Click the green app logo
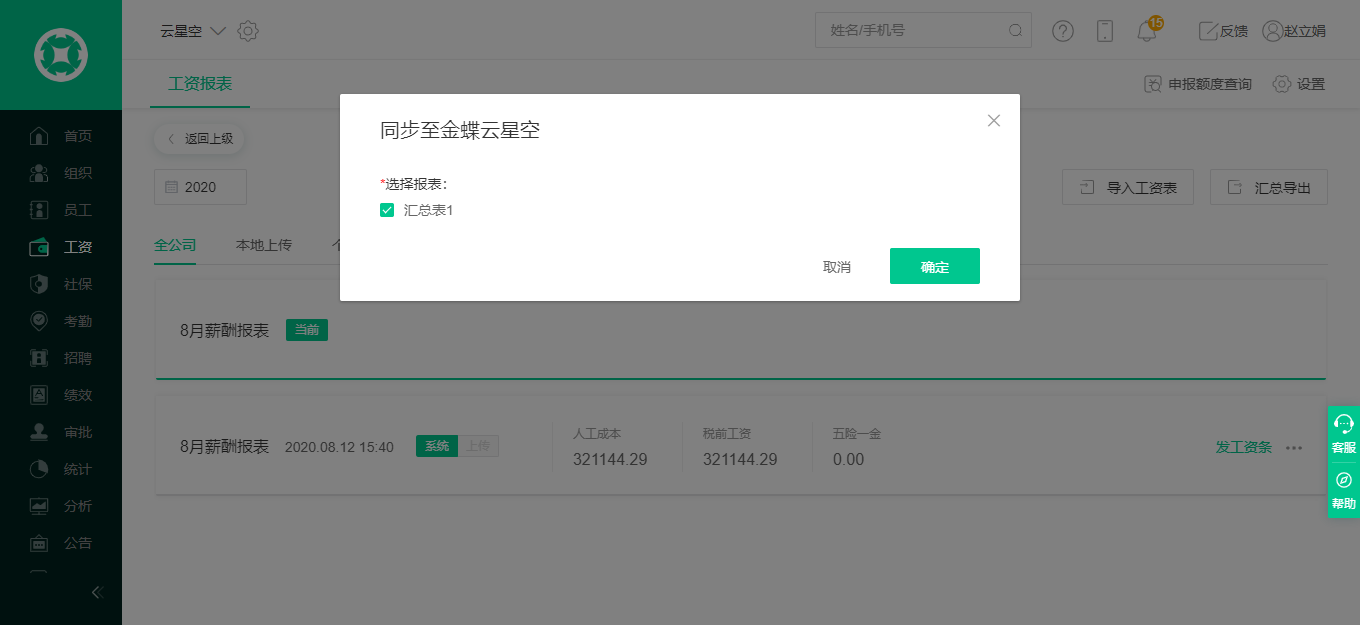Viewport: 1360px width, 625px height. [61, 54]
